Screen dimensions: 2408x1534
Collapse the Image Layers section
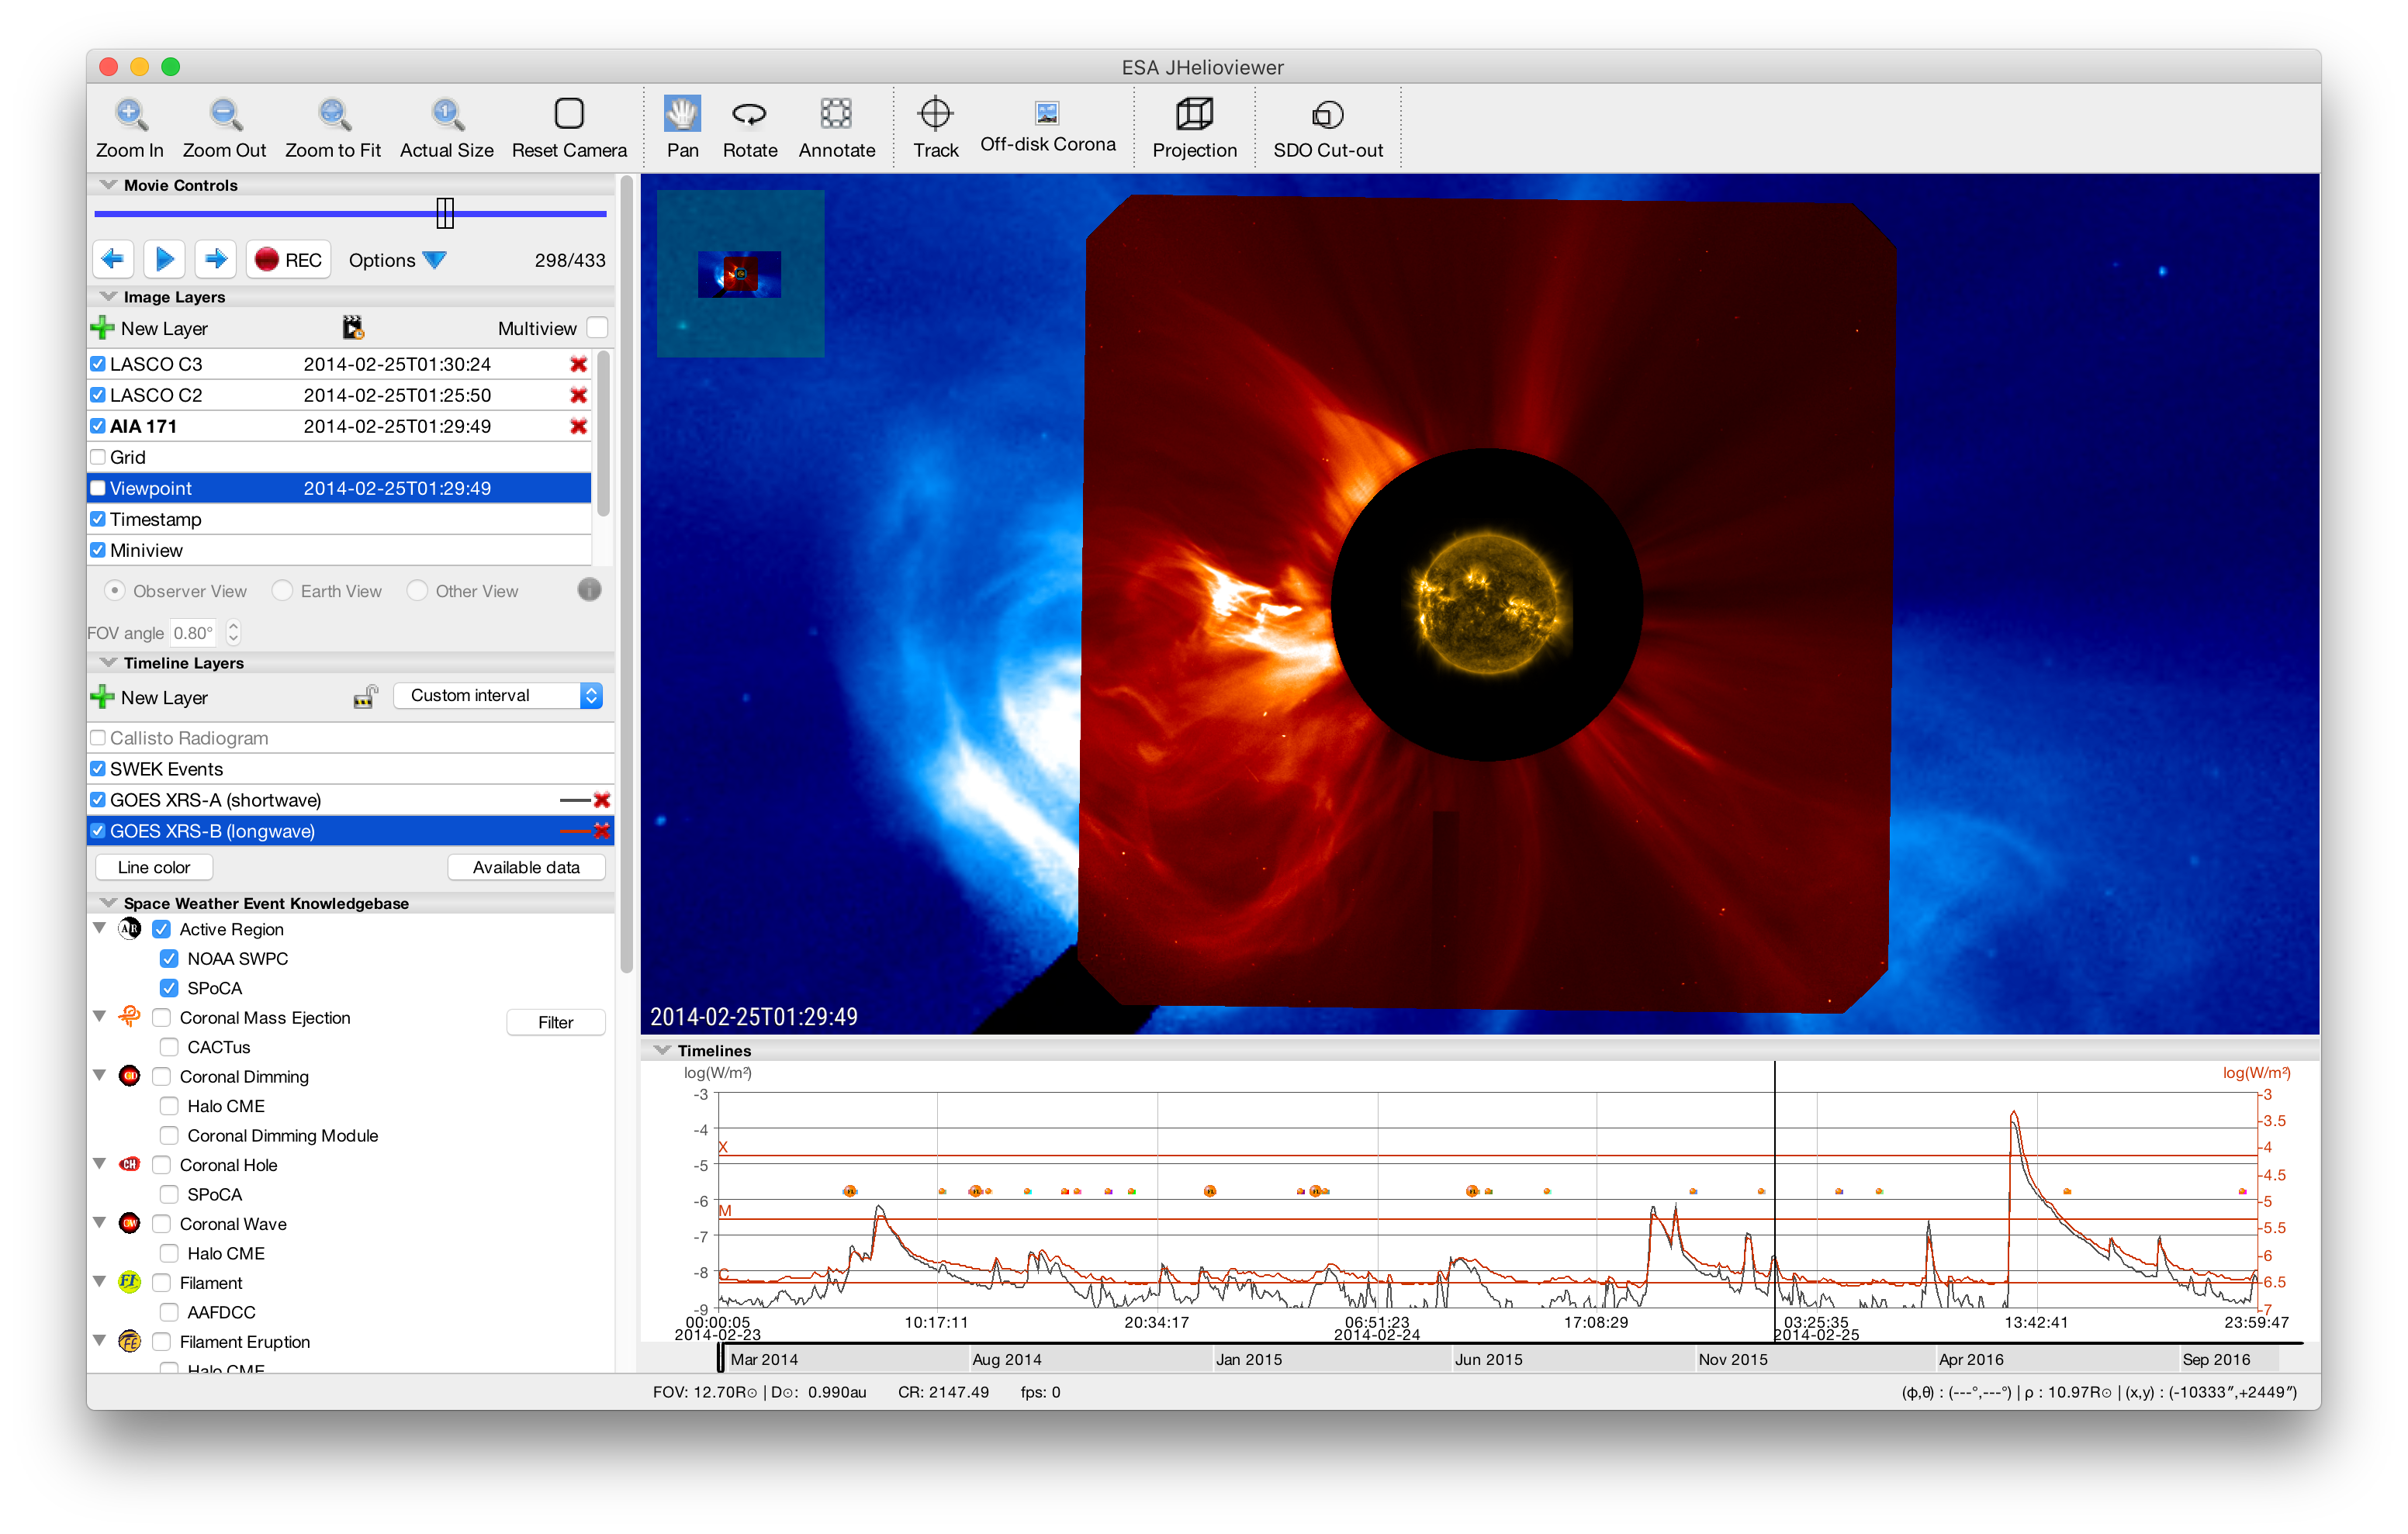108,297
